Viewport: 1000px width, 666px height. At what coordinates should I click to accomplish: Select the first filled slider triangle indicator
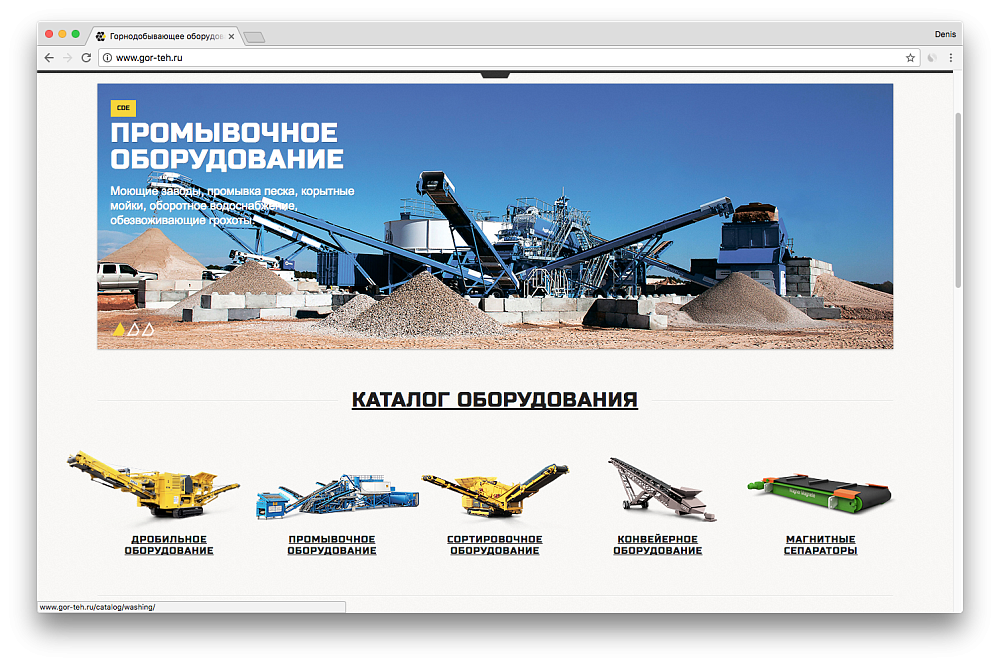[119, 329]
